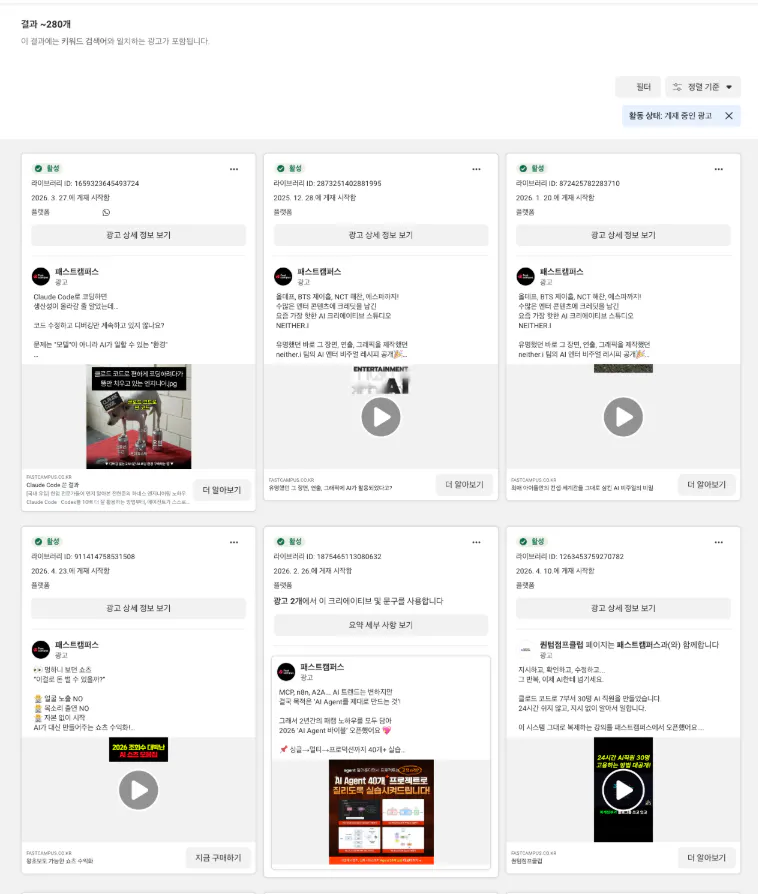Play the video in ad 2873251402881995
The height and width of the screenshot is (894, 758).
[381, 417]
